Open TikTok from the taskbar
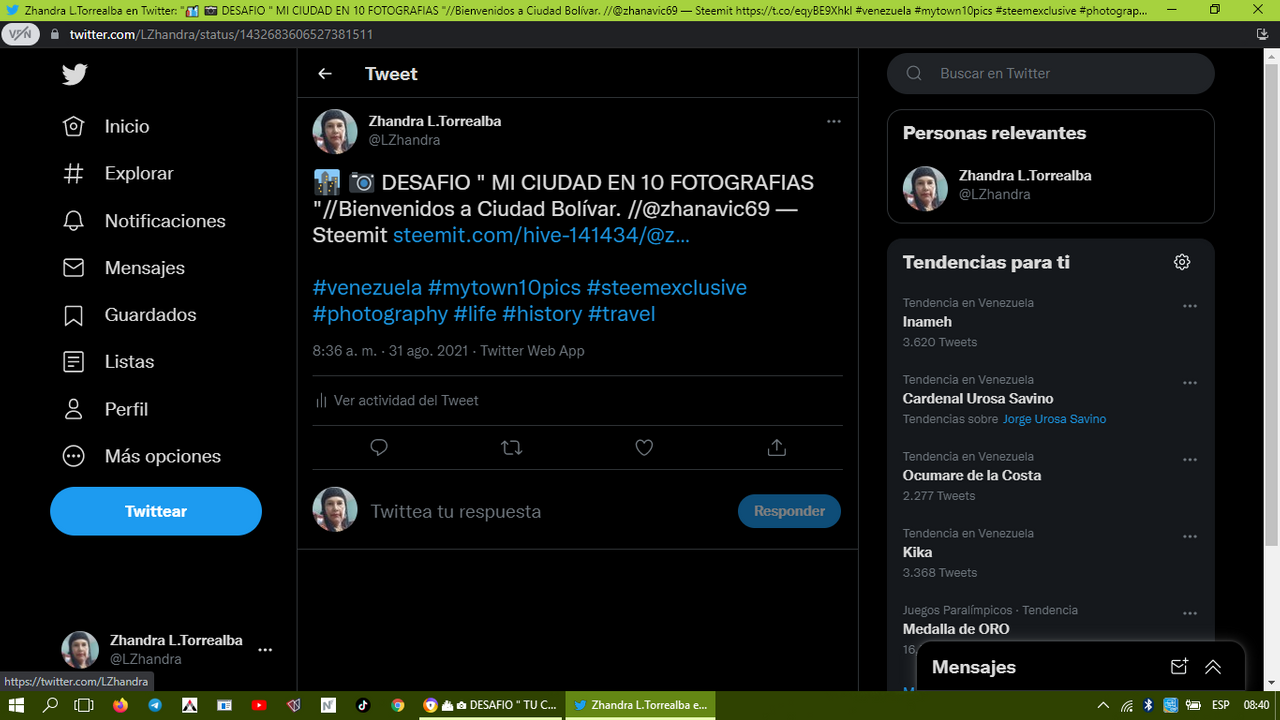1280x720 pixels. (362, 705)
